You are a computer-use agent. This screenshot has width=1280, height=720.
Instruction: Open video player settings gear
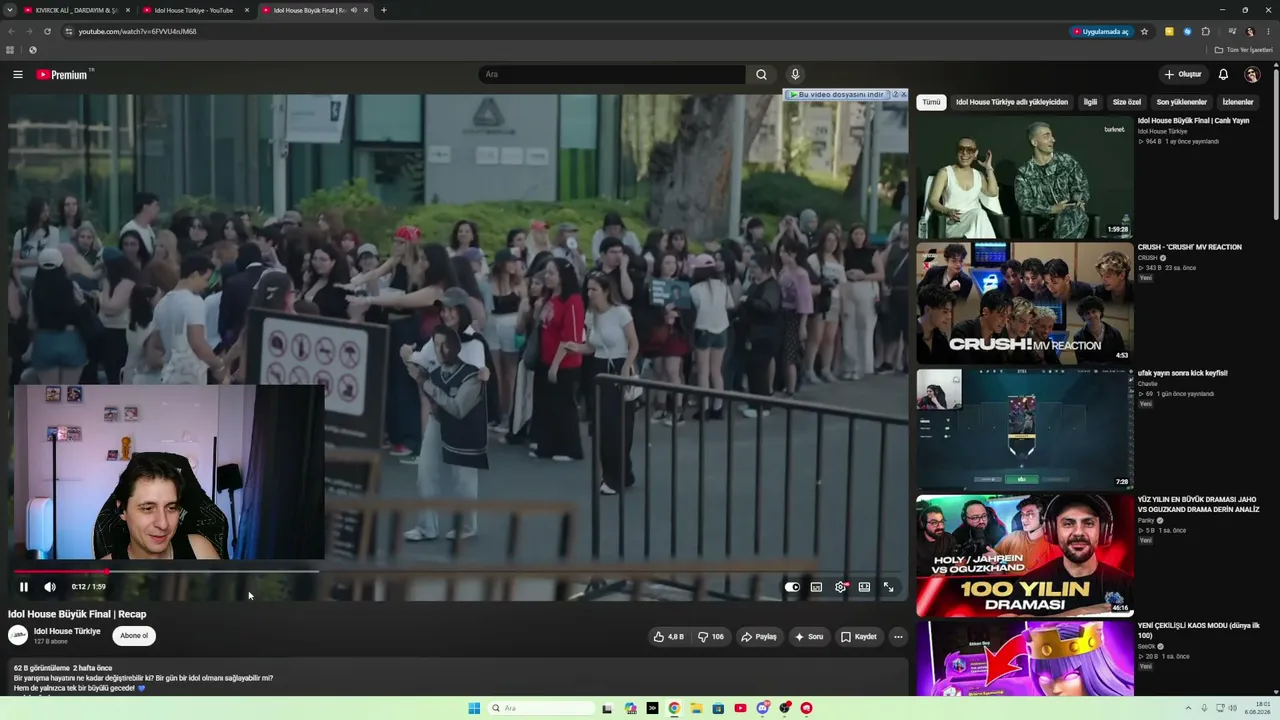[x=840, y=587]
